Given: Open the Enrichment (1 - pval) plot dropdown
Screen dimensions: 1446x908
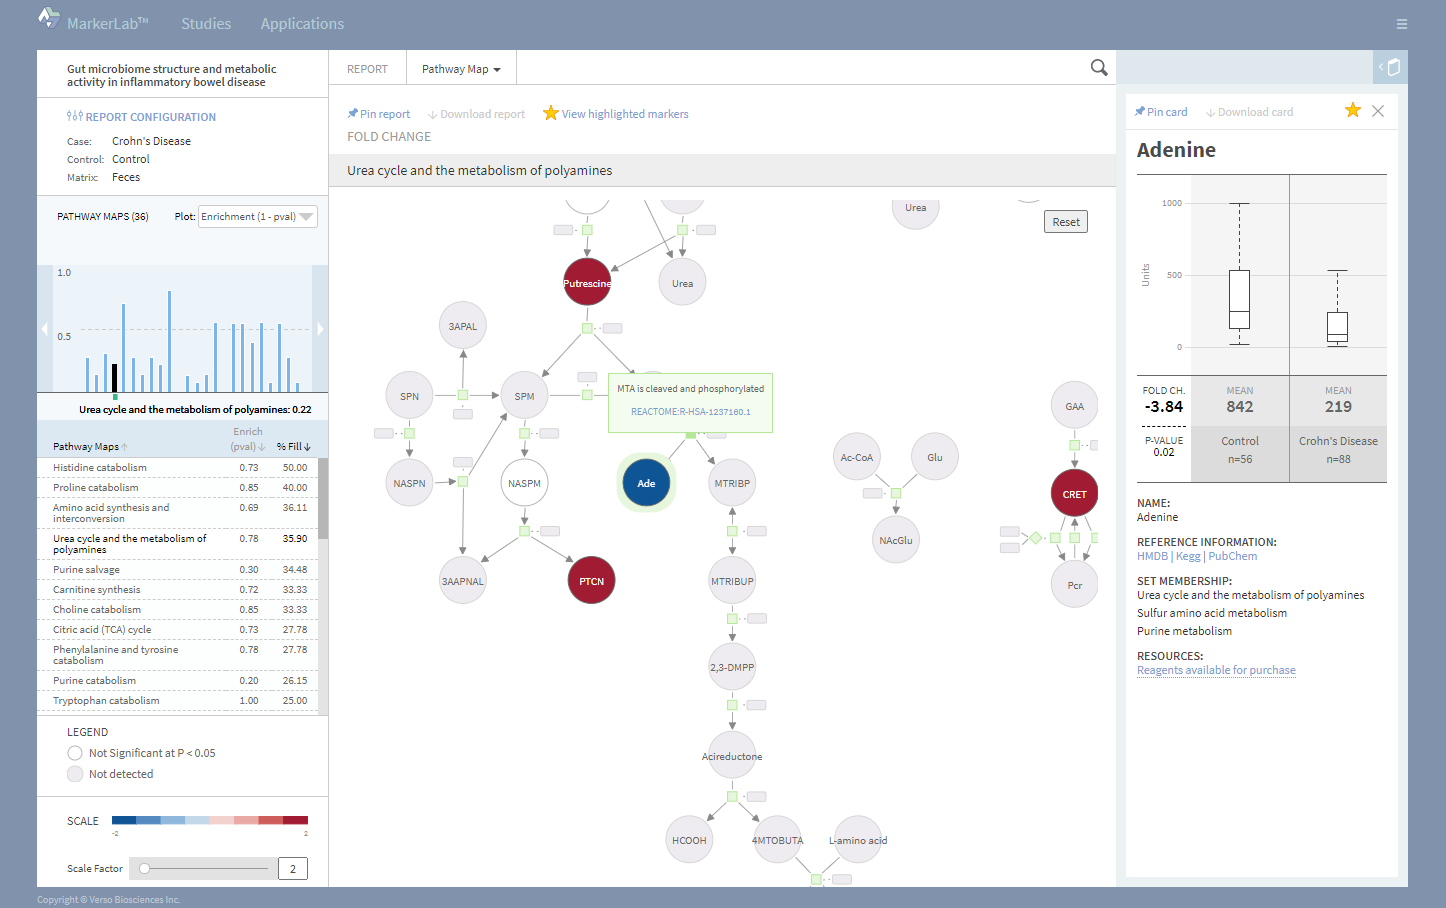Looking at the screenshot, I should [257, 216].
